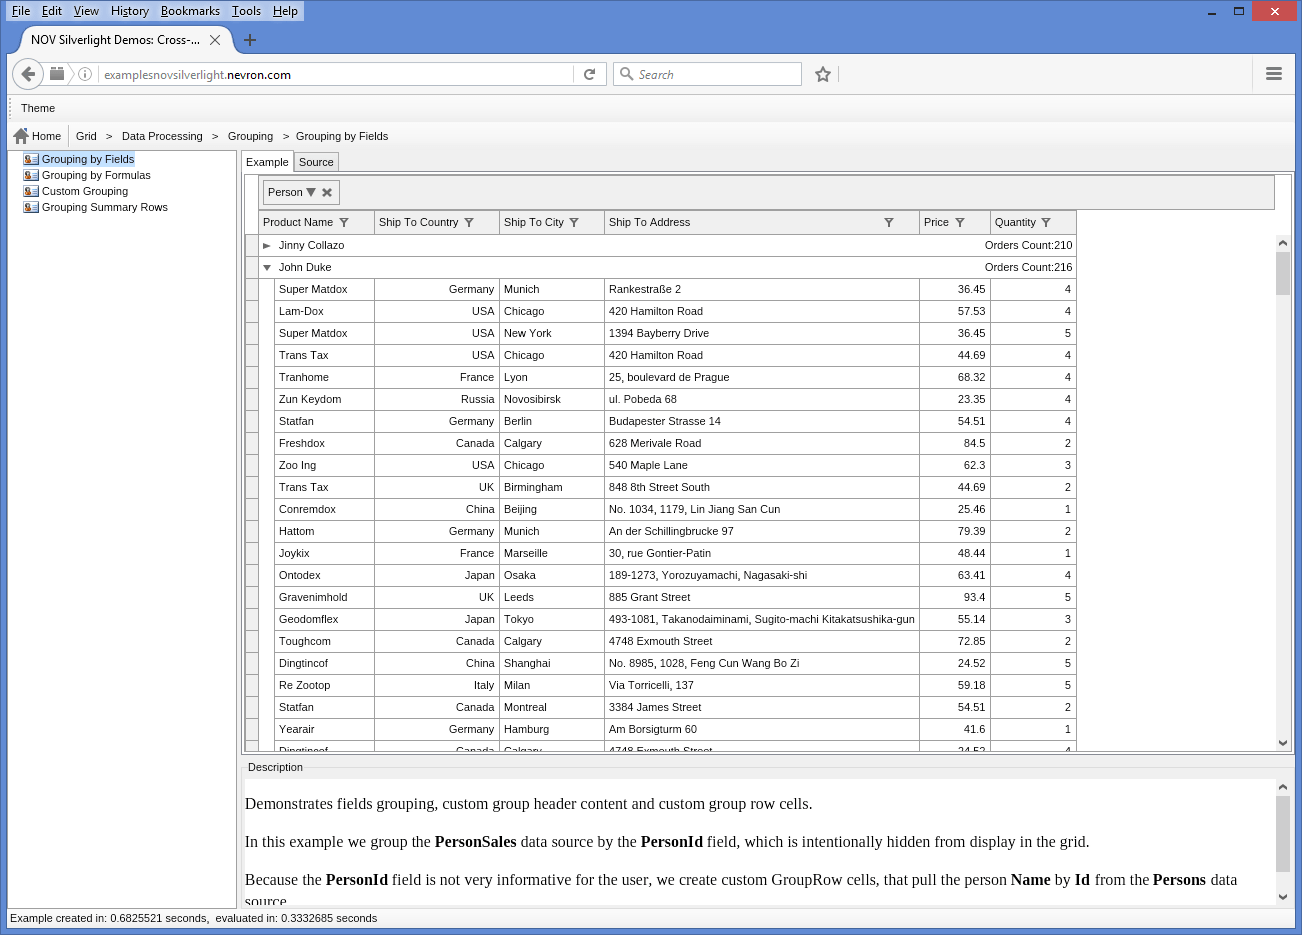Open the File menu
This screenshot has height=935, width=1302.
coord(21,11)
